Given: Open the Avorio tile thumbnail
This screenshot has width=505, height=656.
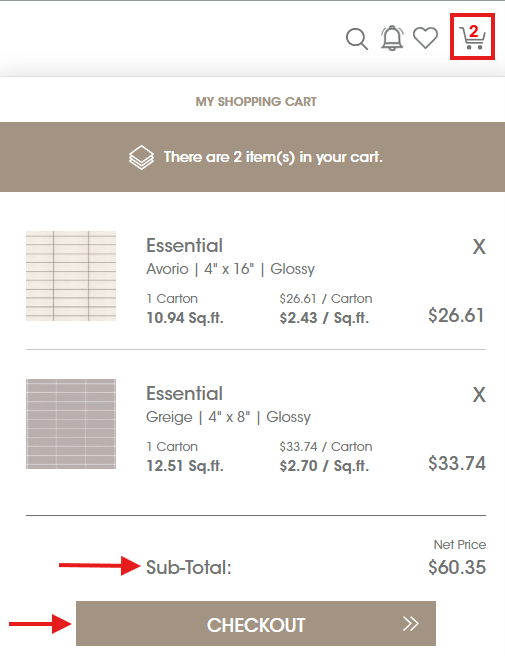Looking at the screenshot, I should point(71,276).
